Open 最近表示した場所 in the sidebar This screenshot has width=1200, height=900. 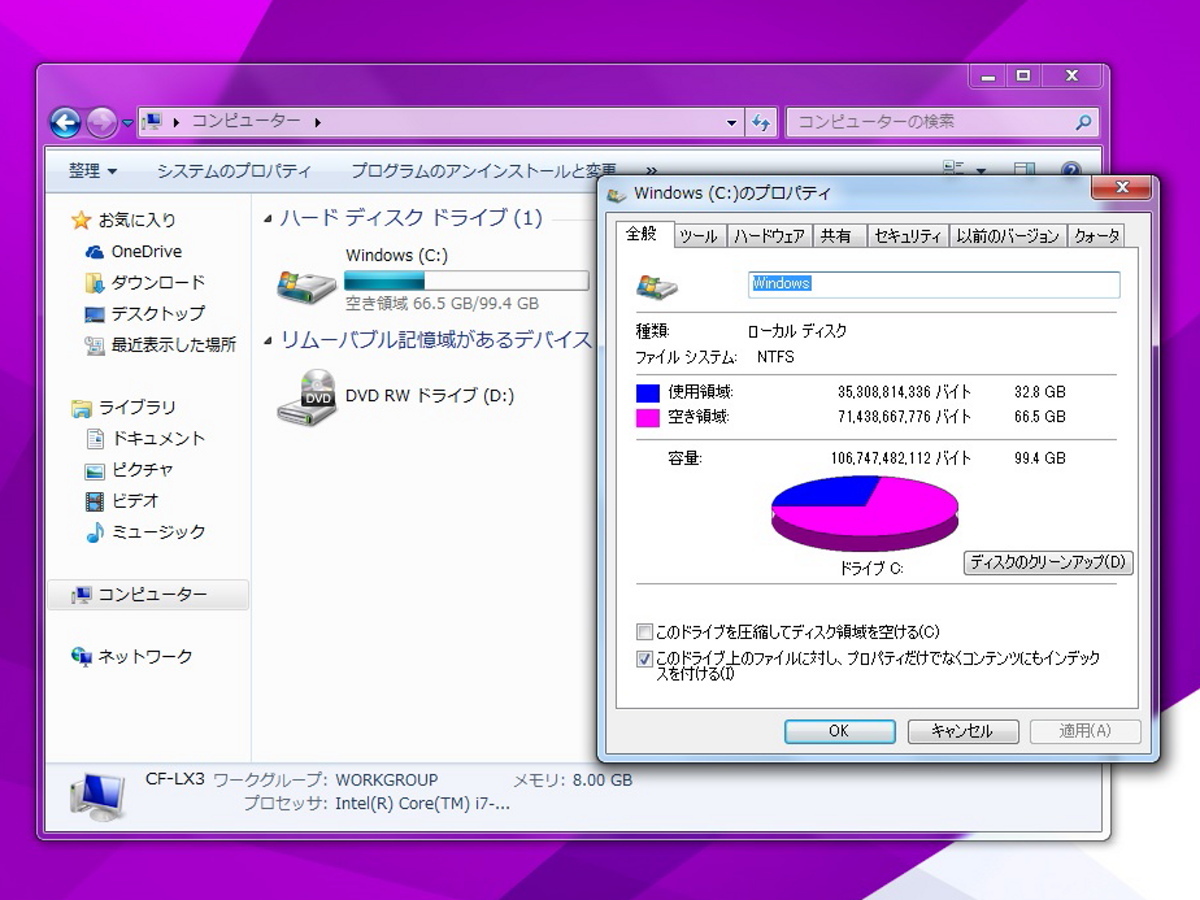coord(173,344)
